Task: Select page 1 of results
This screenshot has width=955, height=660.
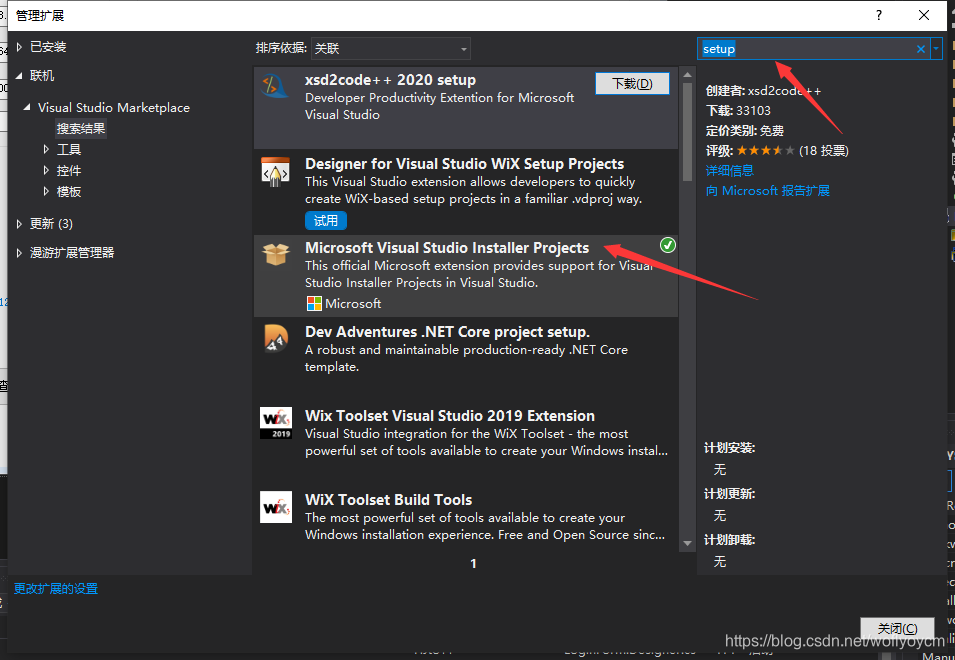Action: pos(473,564)
